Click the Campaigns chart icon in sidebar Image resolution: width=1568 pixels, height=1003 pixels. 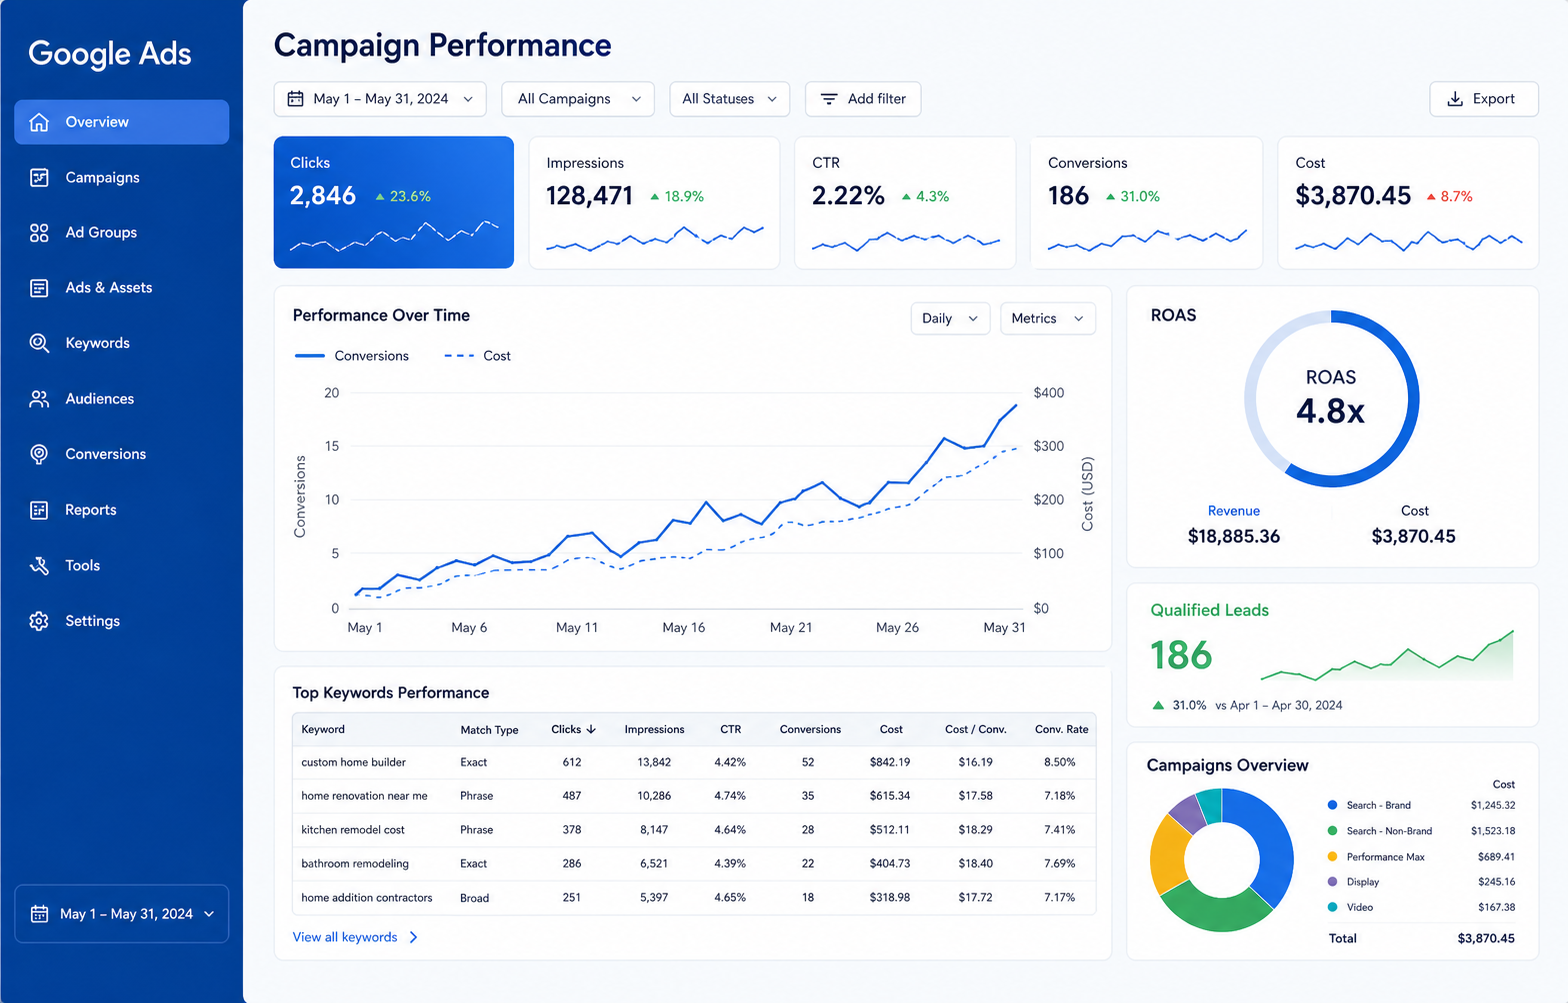click(39, 177)
